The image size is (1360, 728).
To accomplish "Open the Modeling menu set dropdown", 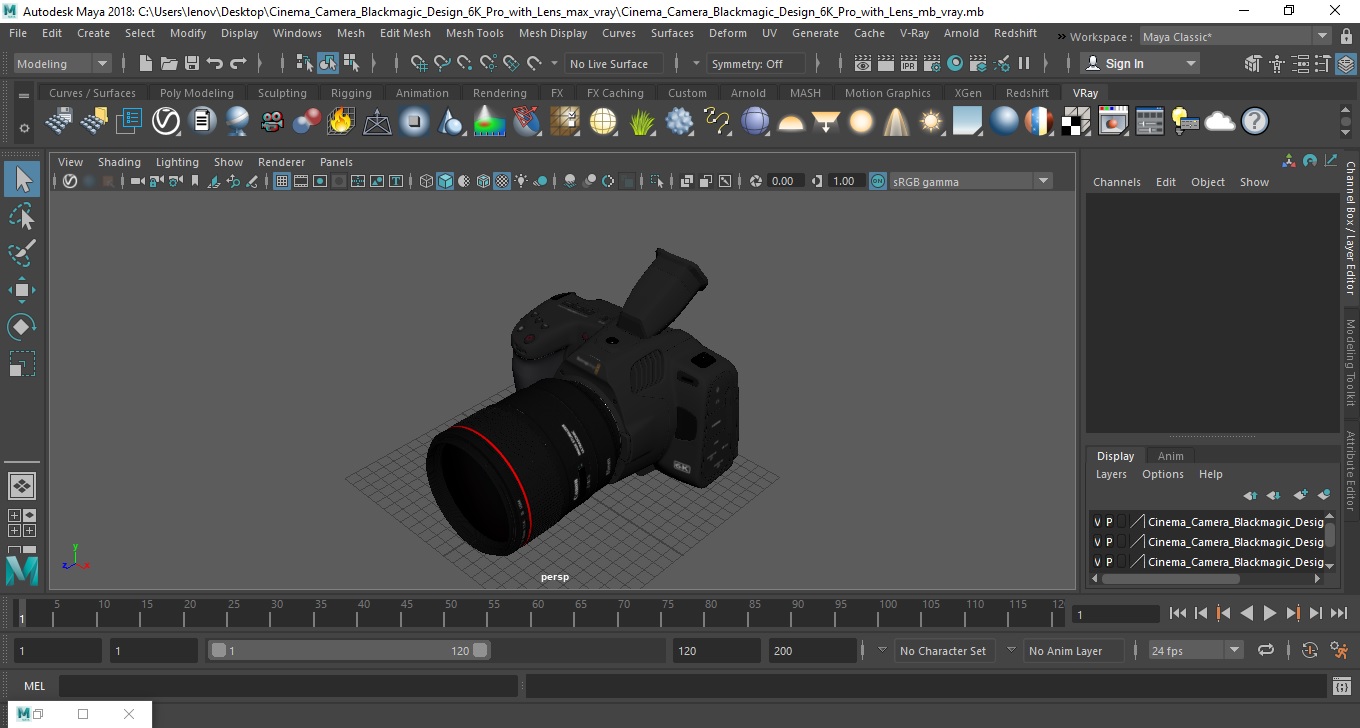I will (62, 63).
